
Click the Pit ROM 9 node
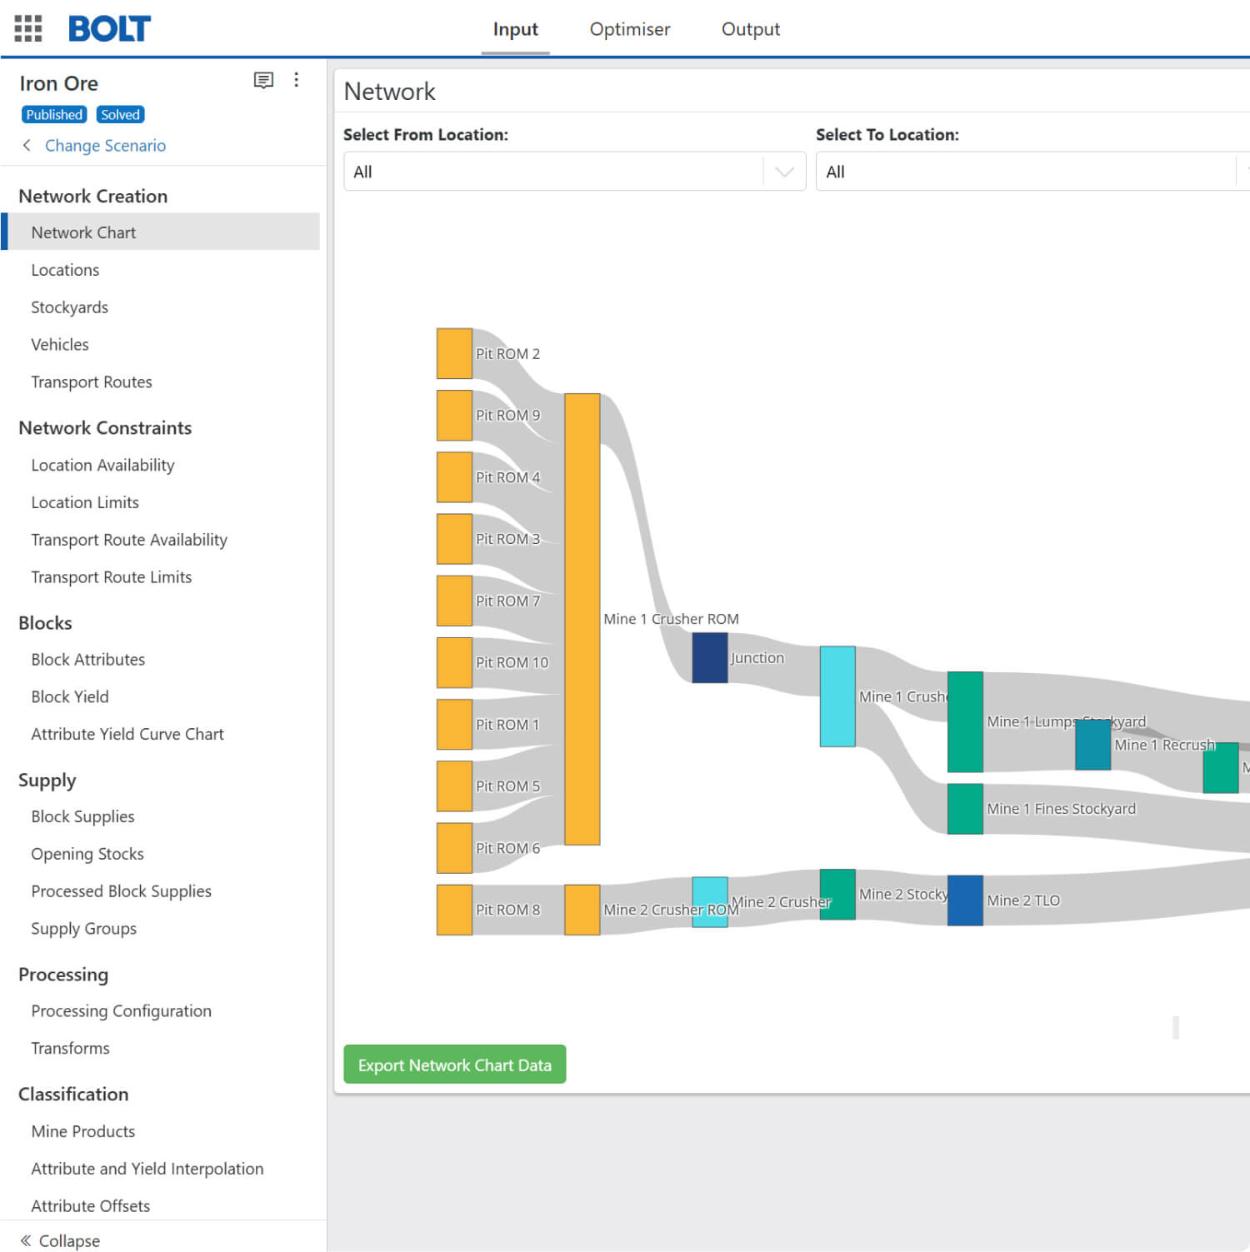click(x=455, y=416)
